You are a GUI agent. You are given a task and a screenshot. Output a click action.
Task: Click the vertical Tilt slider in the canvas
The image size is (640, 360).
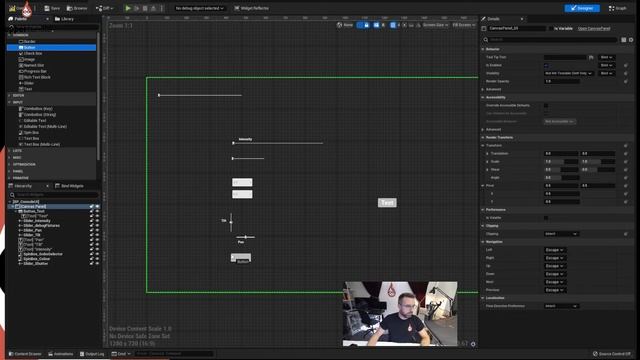click(x=231, y=222)
